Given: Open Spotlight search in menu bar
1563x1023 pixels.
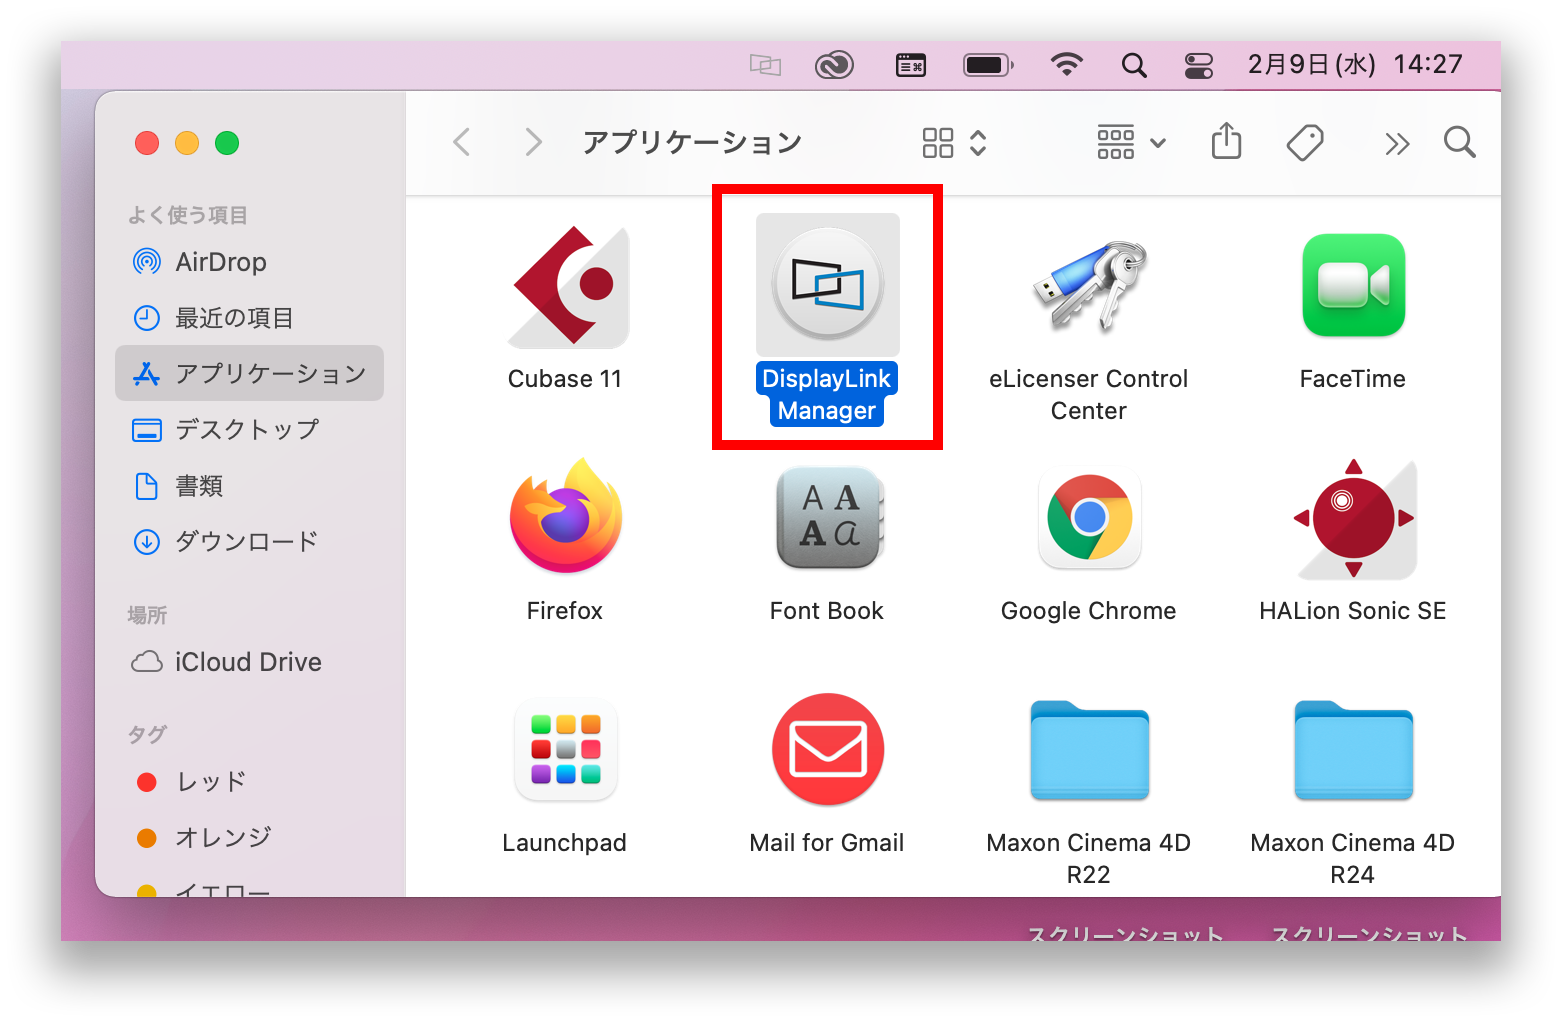Looking at the screenshot, I should [1134, 66].
